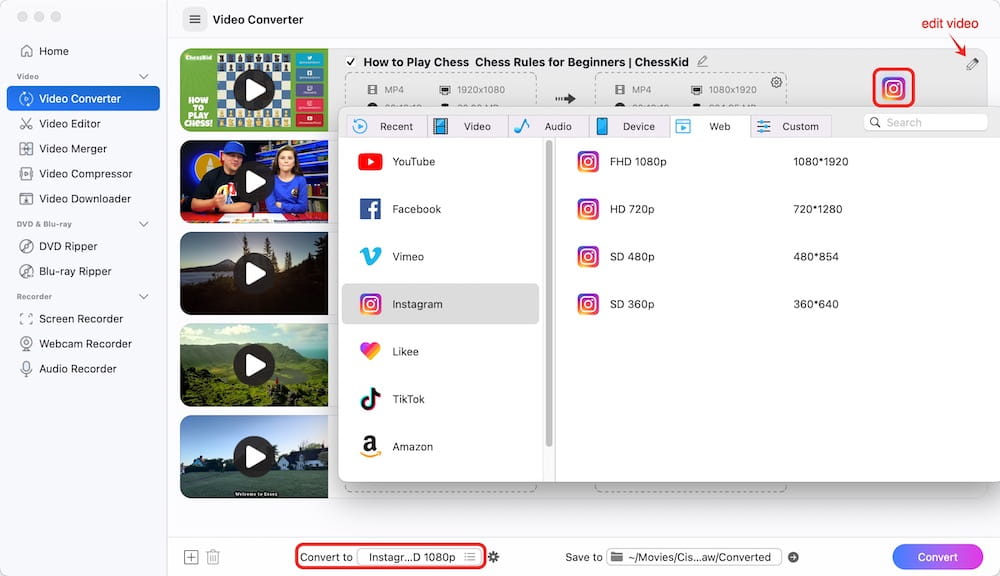Open the Convert to format dropdown
The image size is (1000, 576).
tap(420, 557)
